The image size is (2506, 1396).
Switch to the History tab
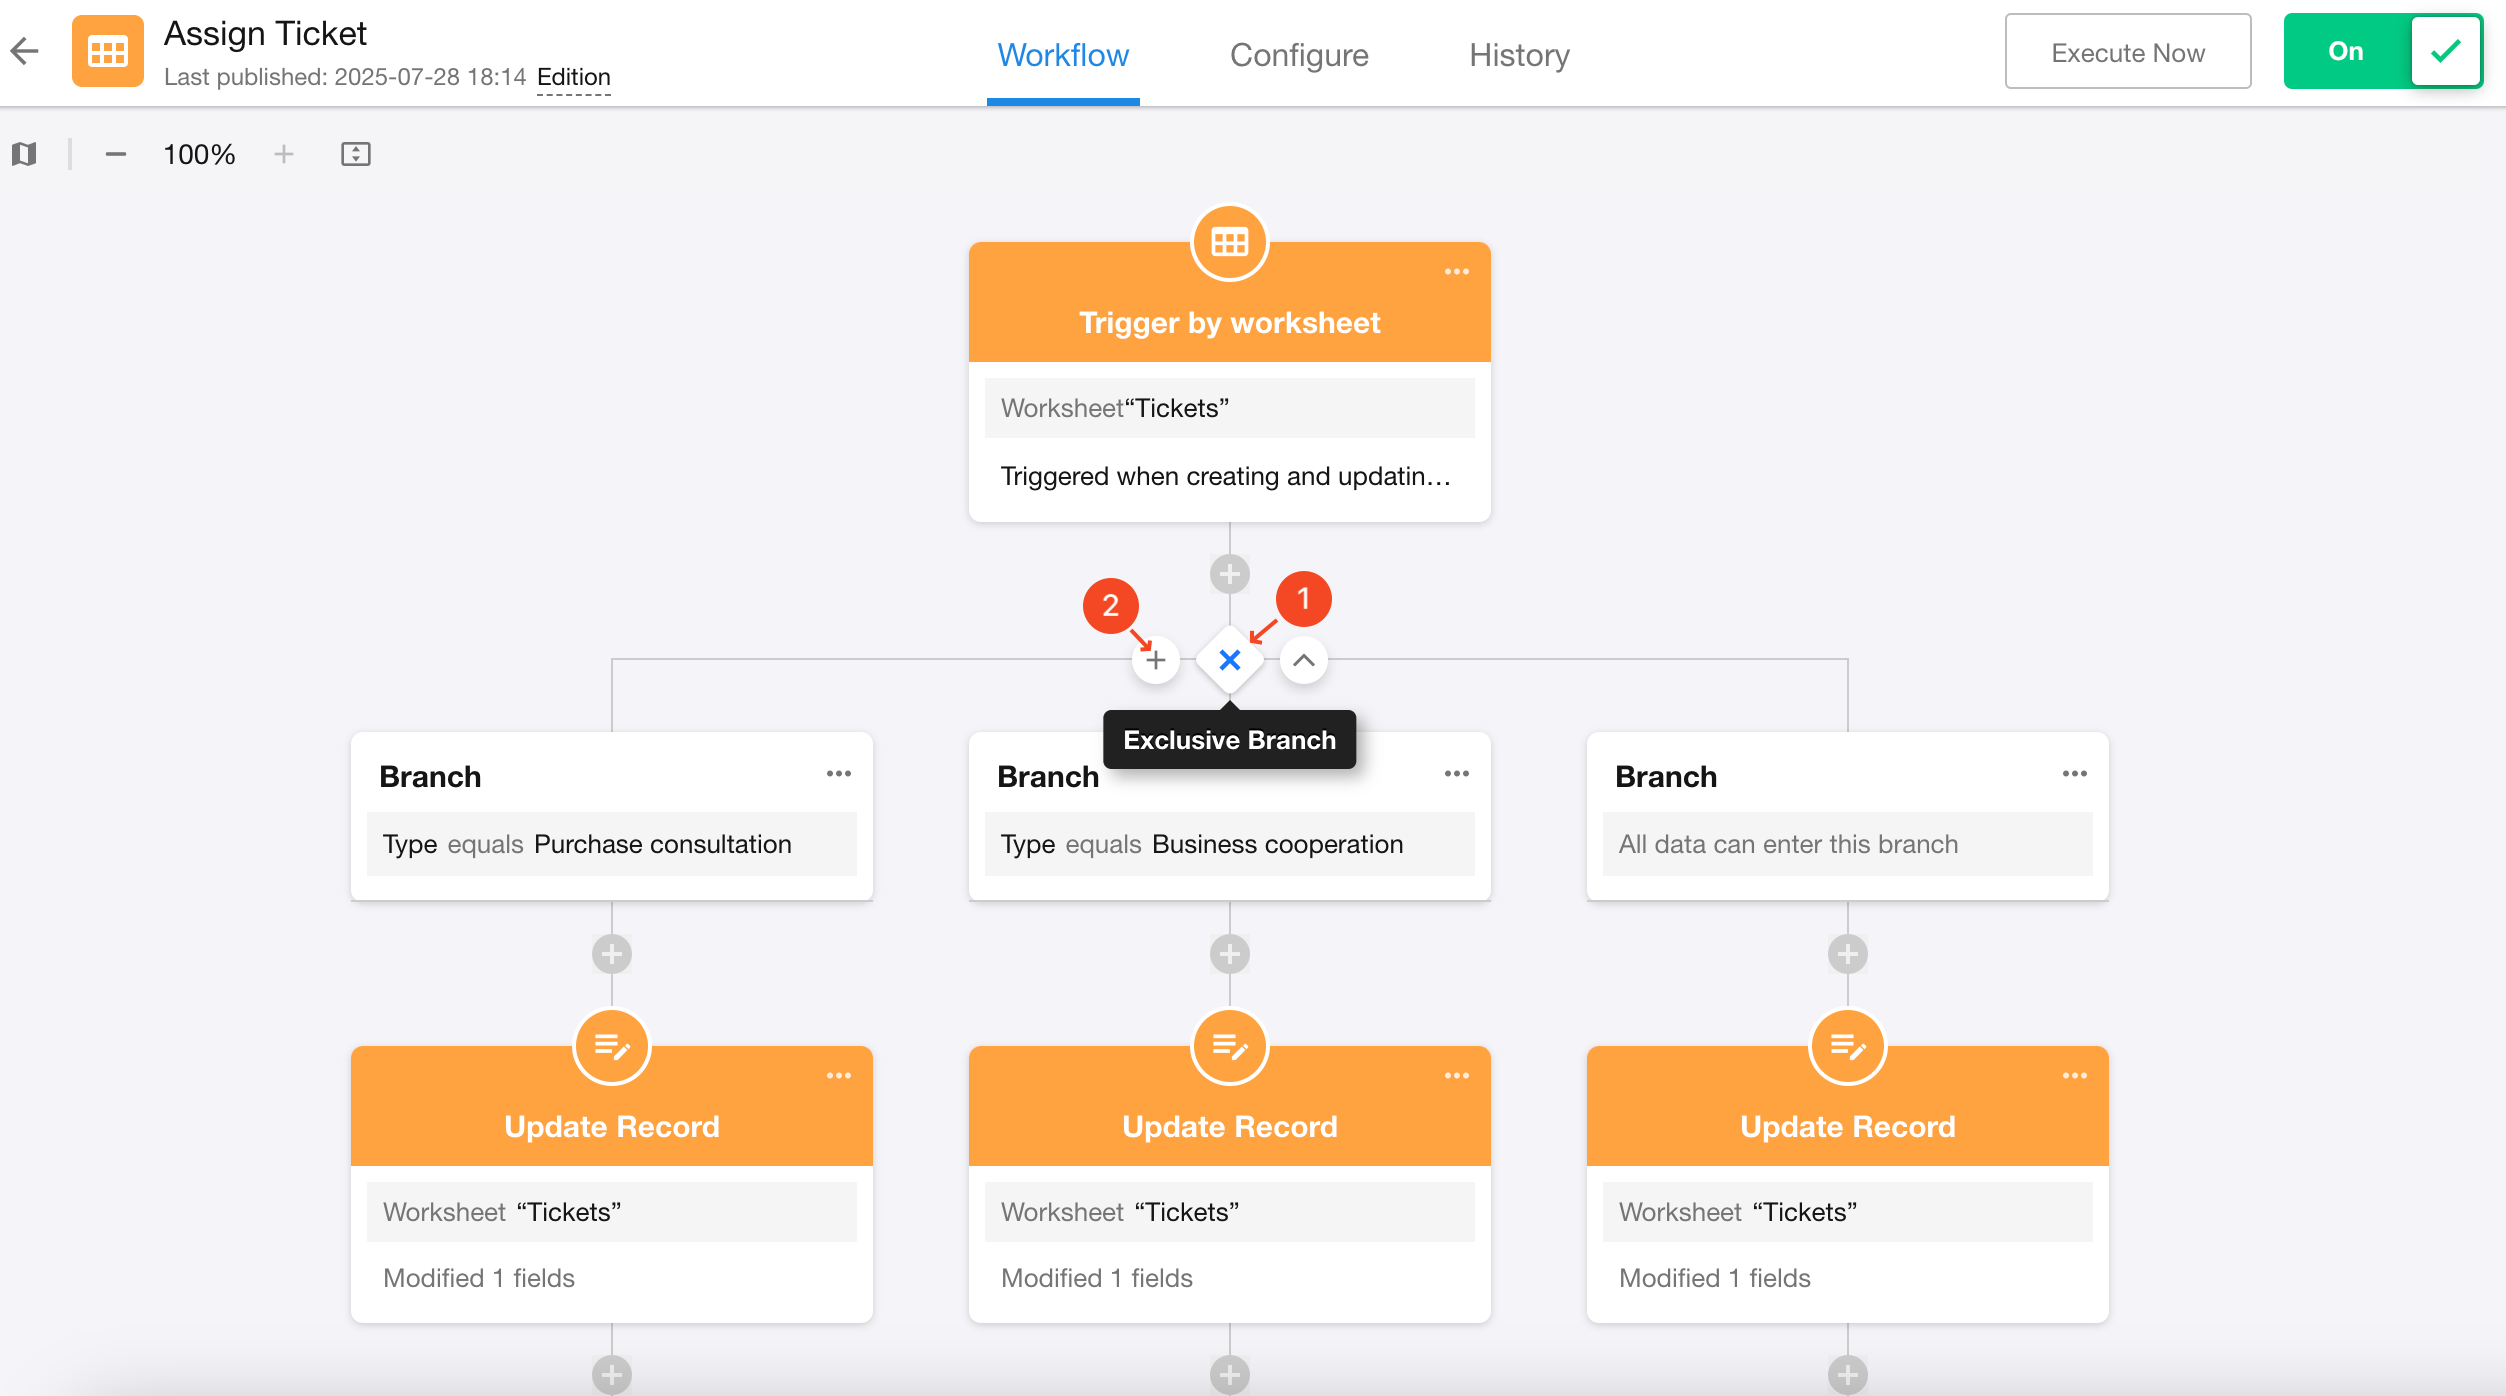1518,55
